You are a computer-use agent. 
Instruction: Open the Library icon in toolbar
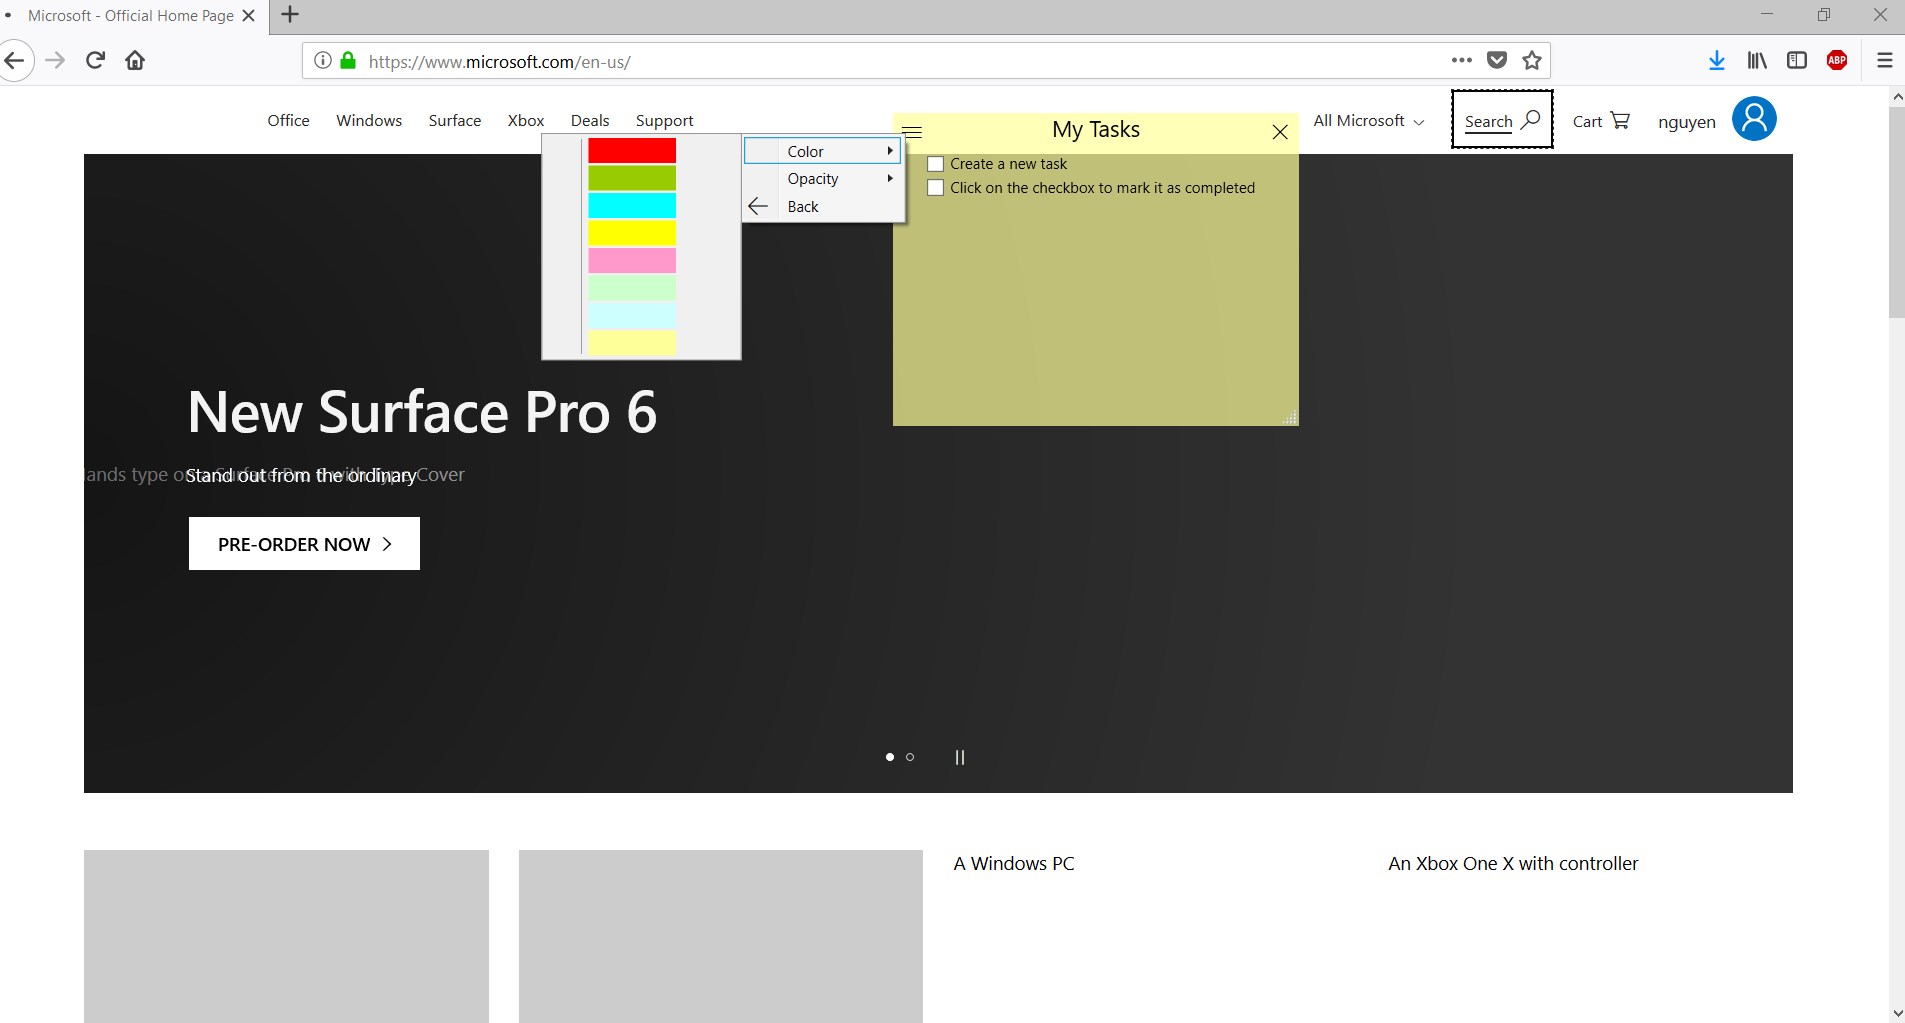[x=1756, y=61]
